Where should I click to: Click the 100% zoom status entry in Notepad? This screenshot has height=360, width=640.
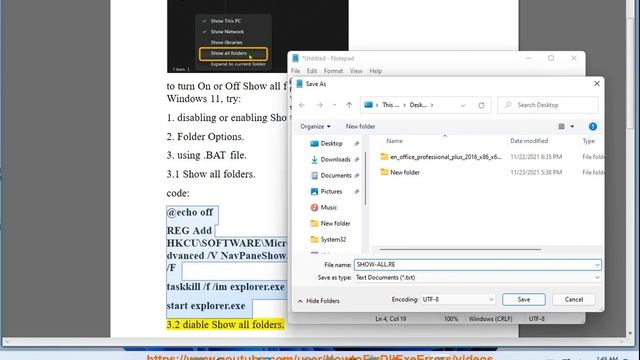[x=451, y=319]
